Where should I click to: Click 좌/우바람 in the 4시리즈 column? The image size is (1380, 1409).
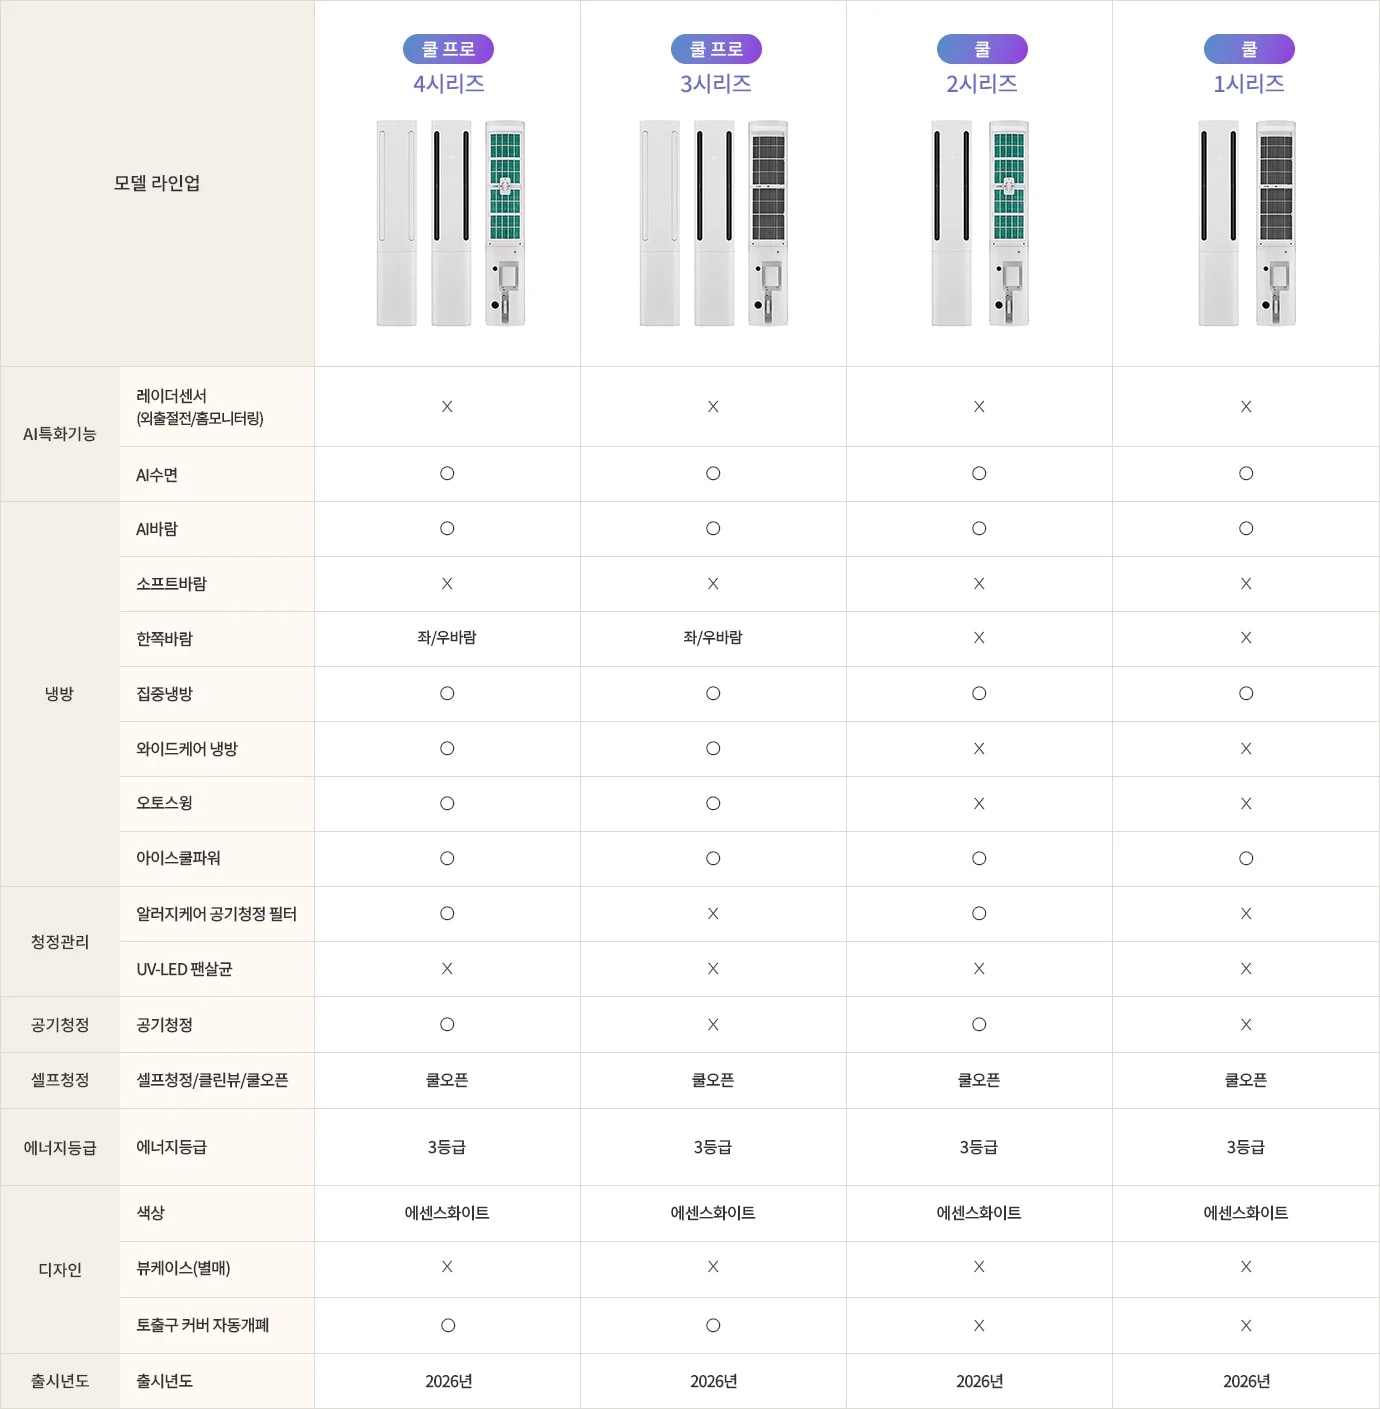coord(447,638)
